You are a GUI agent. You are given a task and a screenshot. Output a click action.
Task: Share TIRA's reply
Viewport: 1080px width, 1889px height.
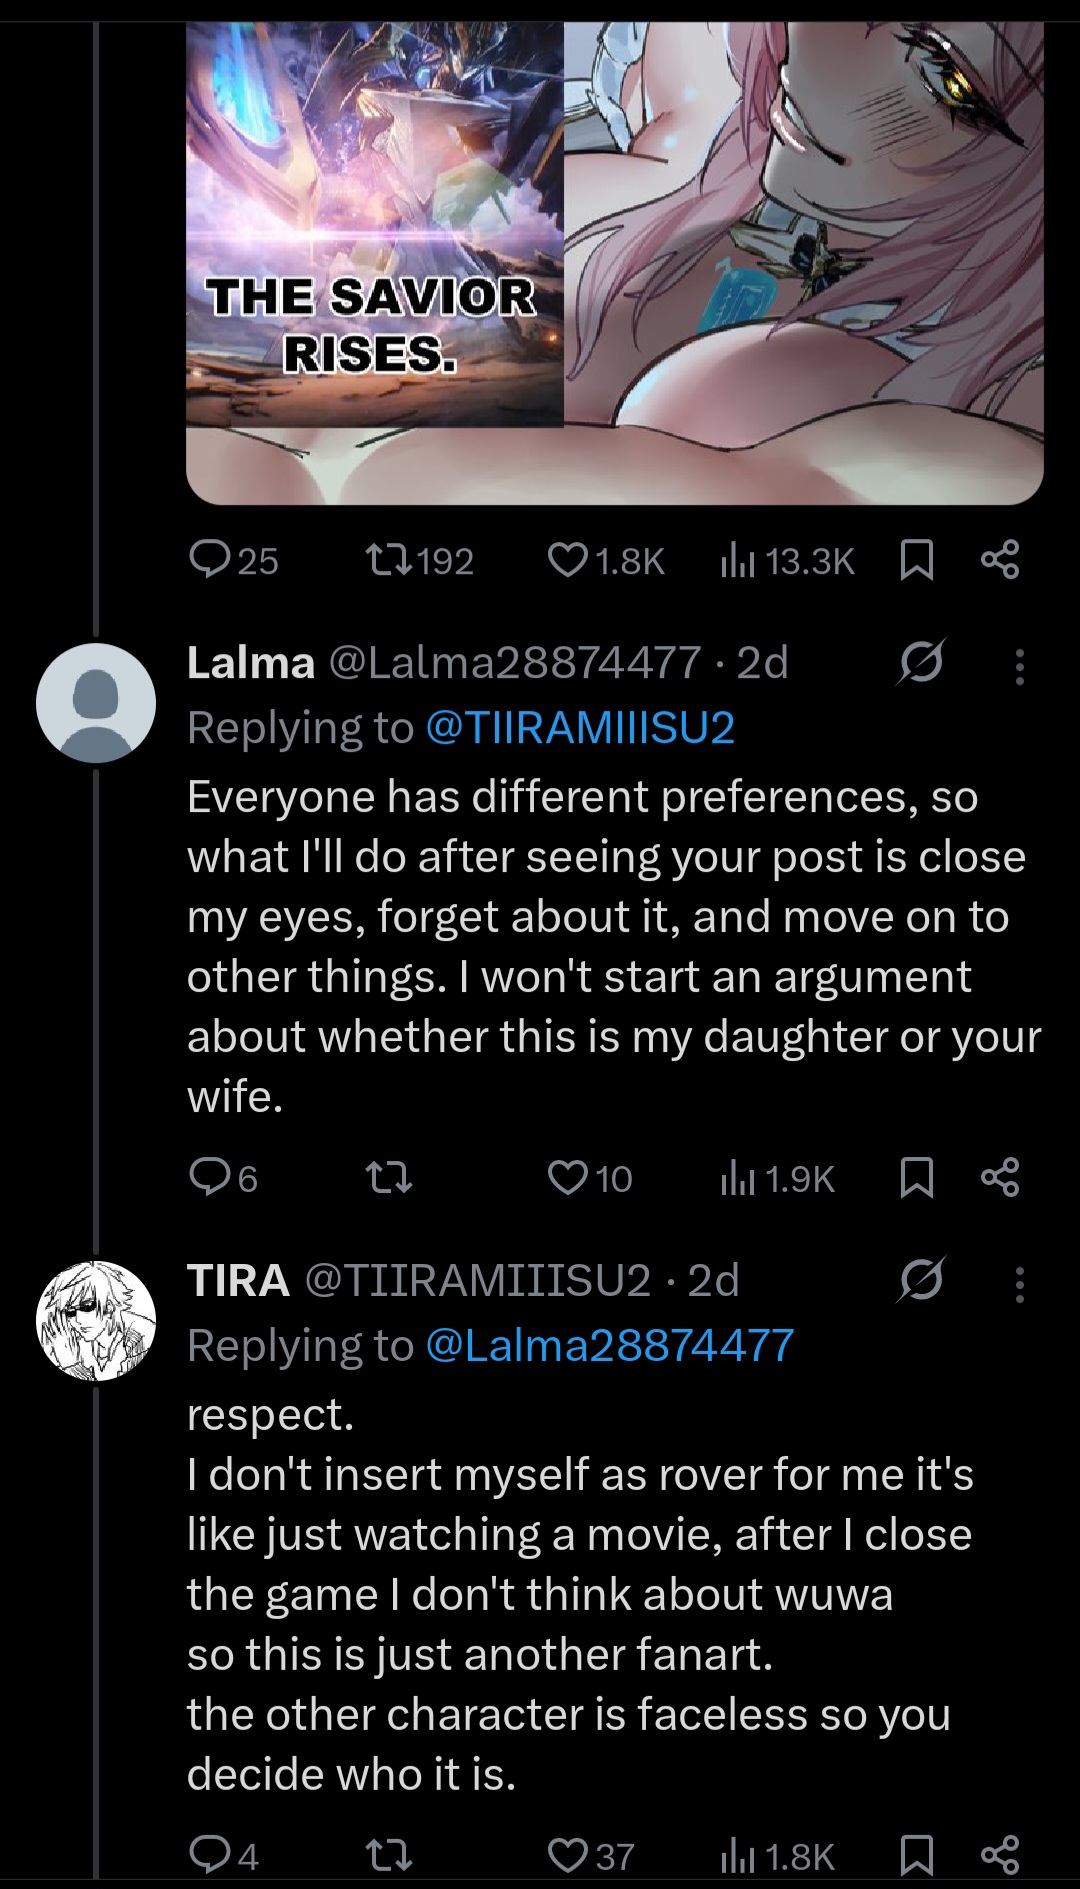(1000, 1856)
